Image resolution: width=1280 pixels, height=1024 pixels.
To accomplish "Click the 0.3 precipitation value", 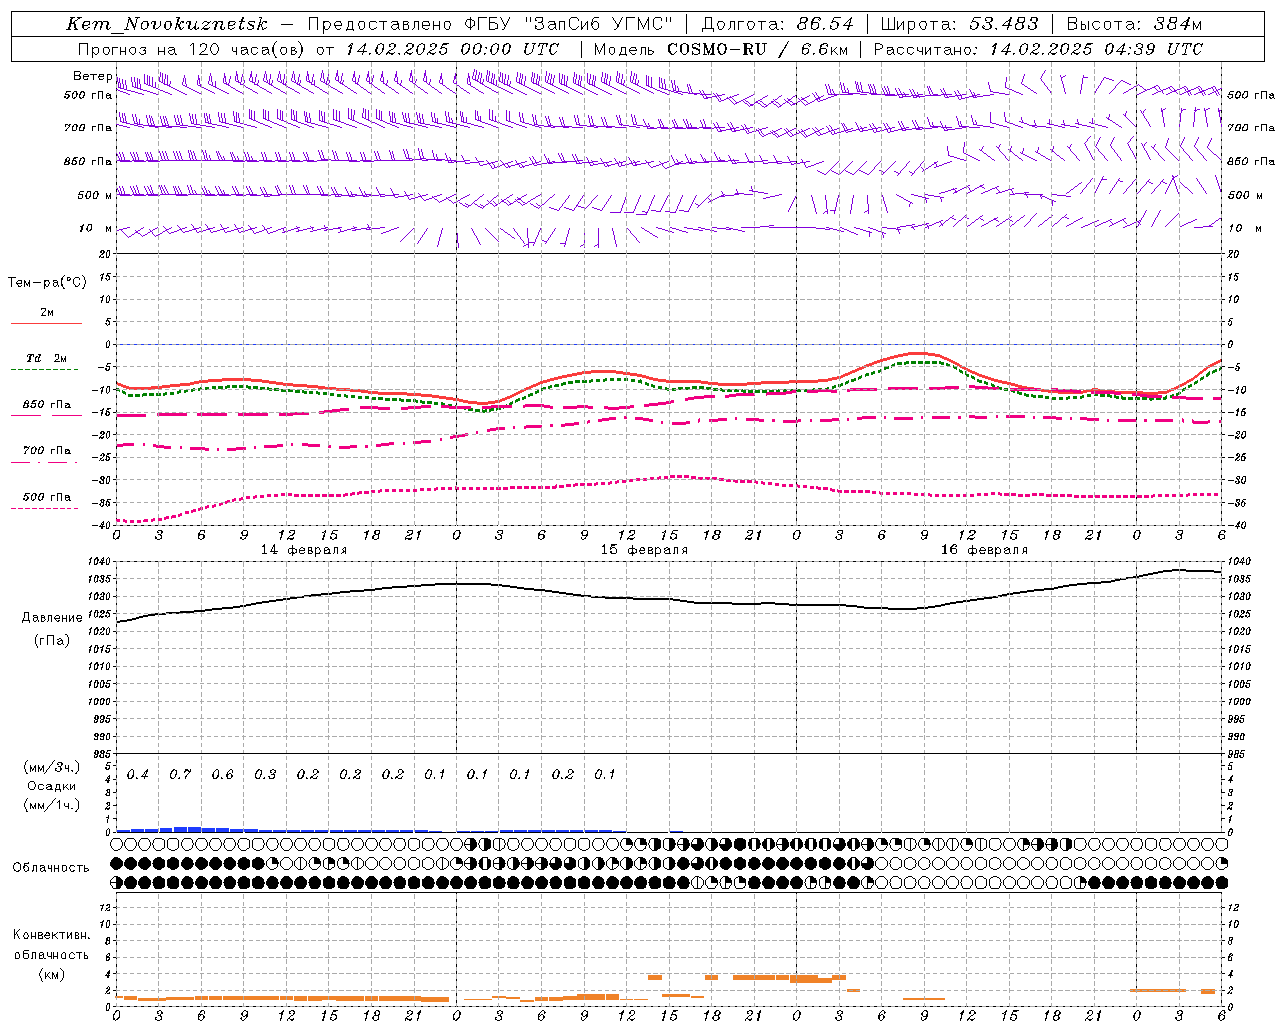I will click(265, 774).
